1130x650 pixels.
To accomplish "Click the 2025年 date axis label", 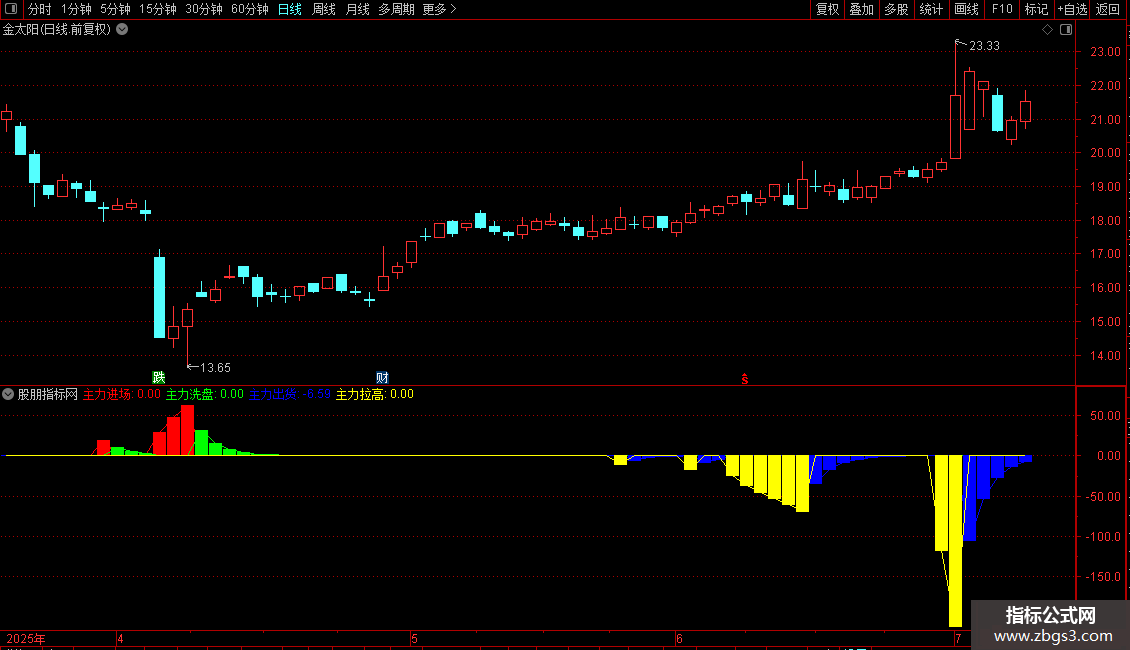I will [x=26, y=638].
